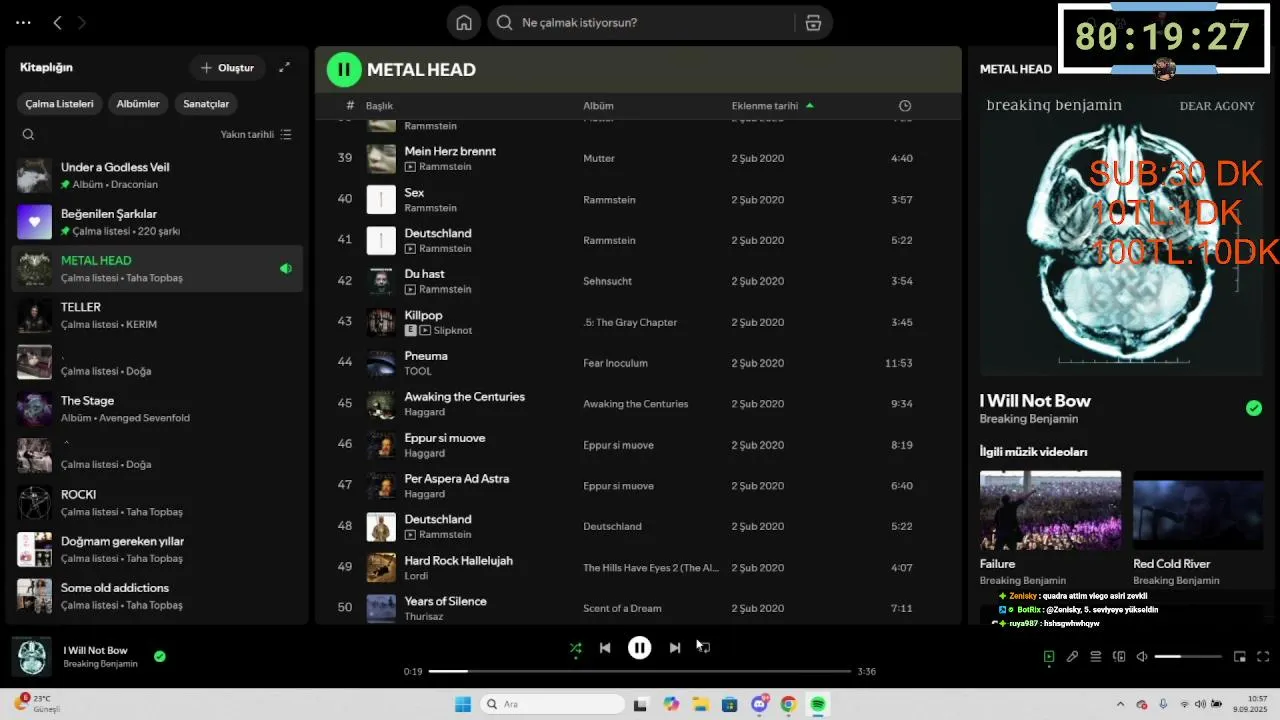This screenshot has width=1280, height=720.
Task: Open Scent of a Dream album link
Action: click(x=622, y=608)
